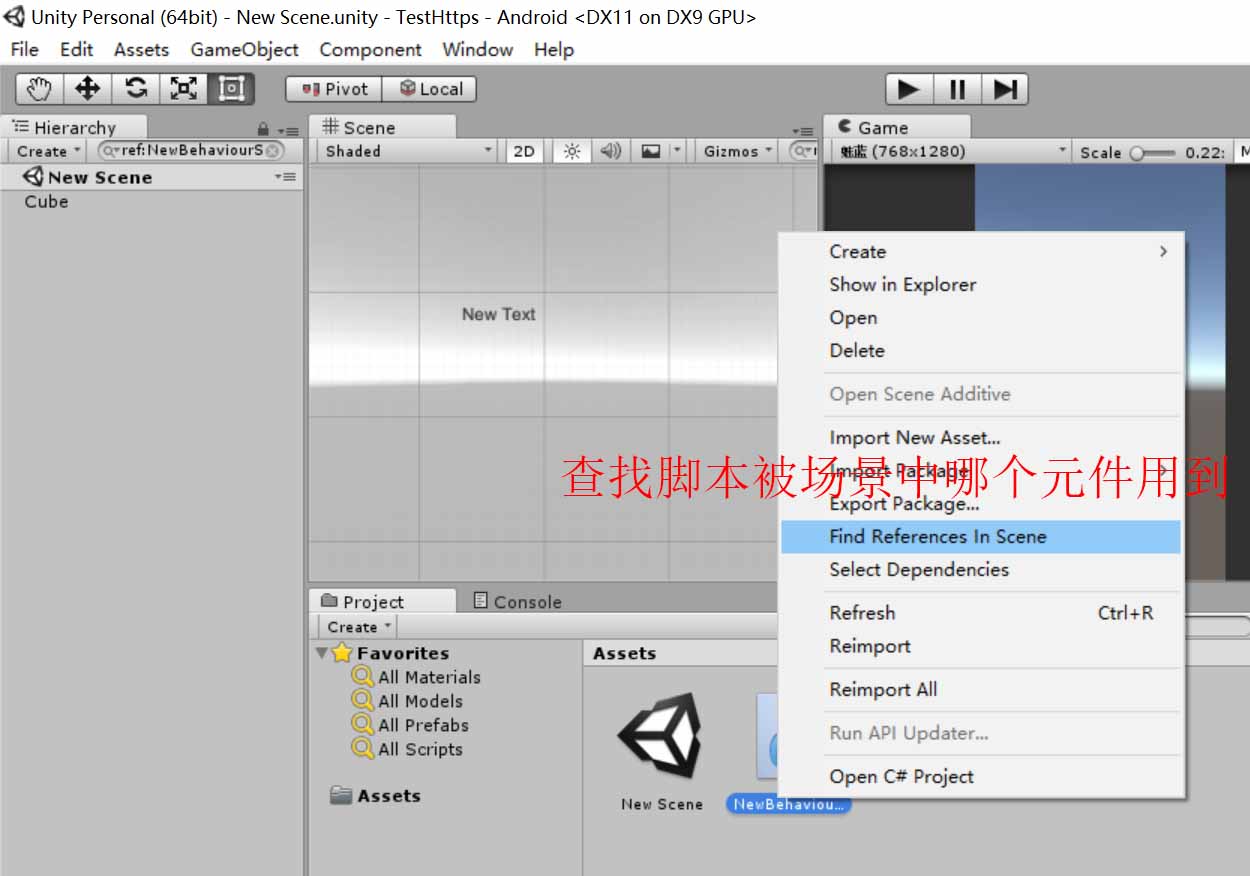The image size is (1250, 876).
Task: Toggle scene lighting in the Scene view
Action: (571, 150)
